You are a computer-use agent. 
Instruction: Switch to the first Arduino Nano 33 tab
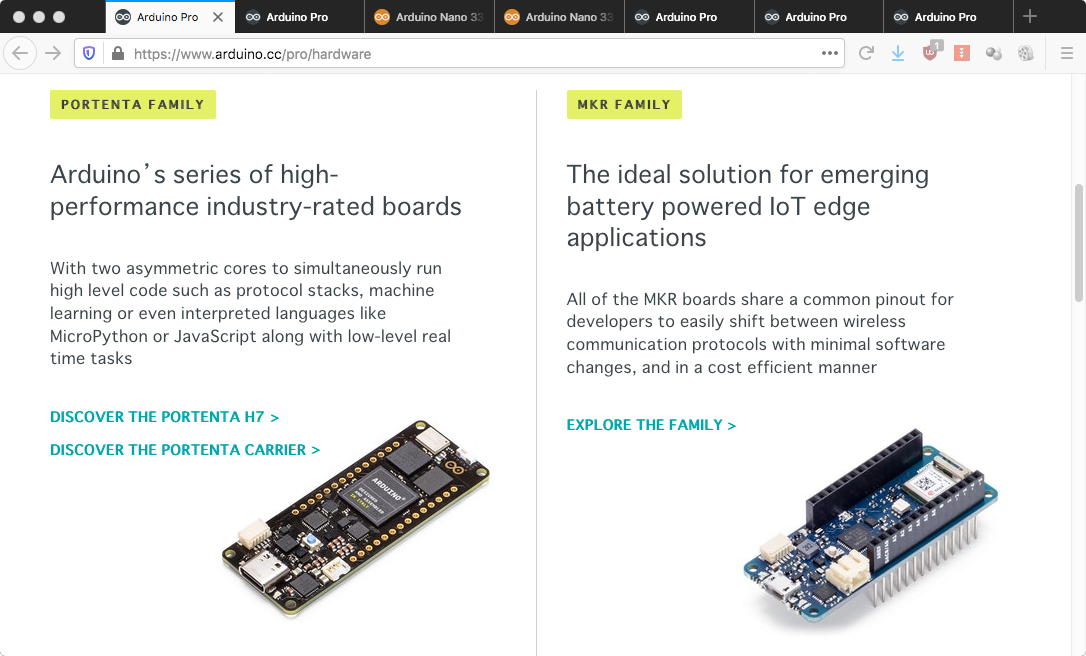coord(430,17)
